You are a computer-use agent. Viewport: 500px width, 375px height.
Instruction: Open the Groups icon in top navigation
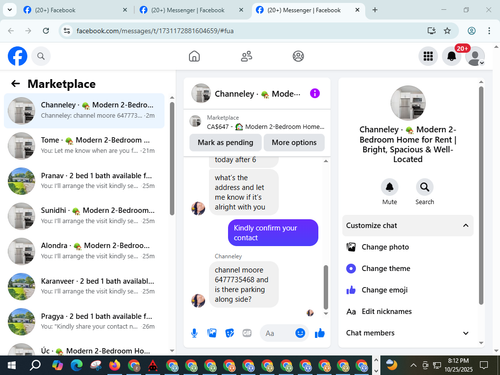point(298,56)
